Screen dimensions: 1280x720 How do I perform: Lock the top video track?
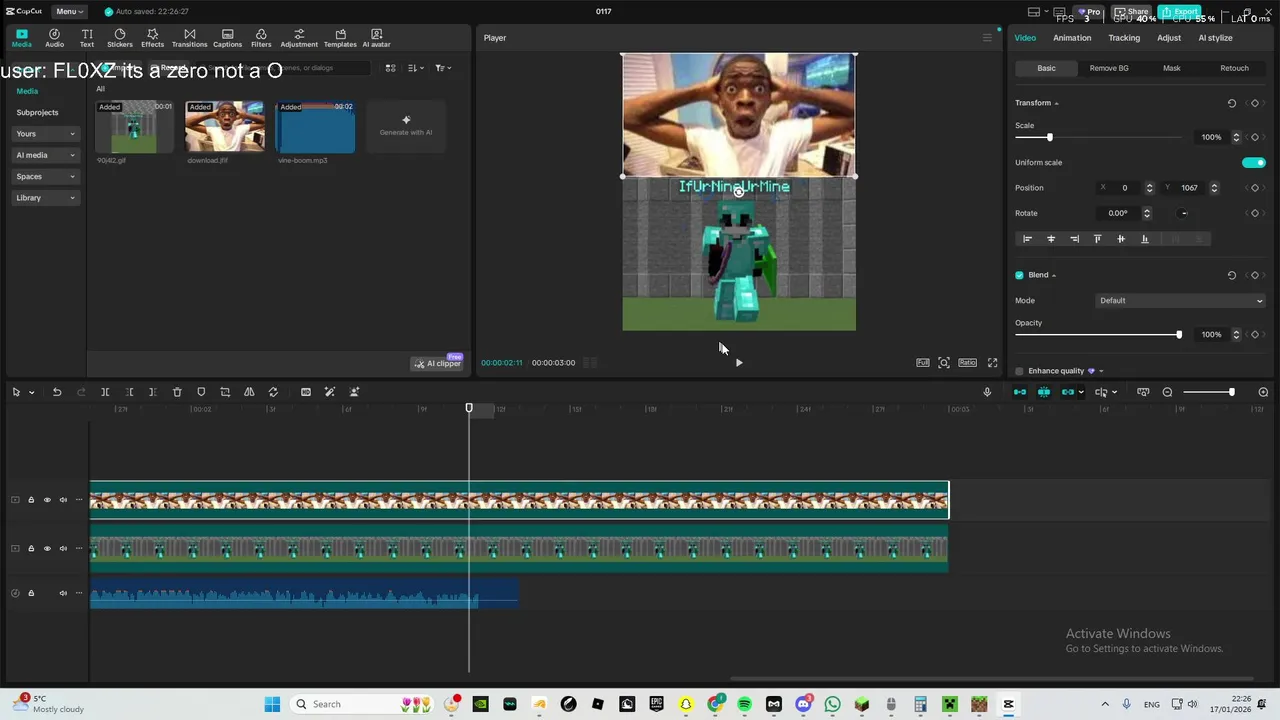pyautogui.click(x=31, y=500)
